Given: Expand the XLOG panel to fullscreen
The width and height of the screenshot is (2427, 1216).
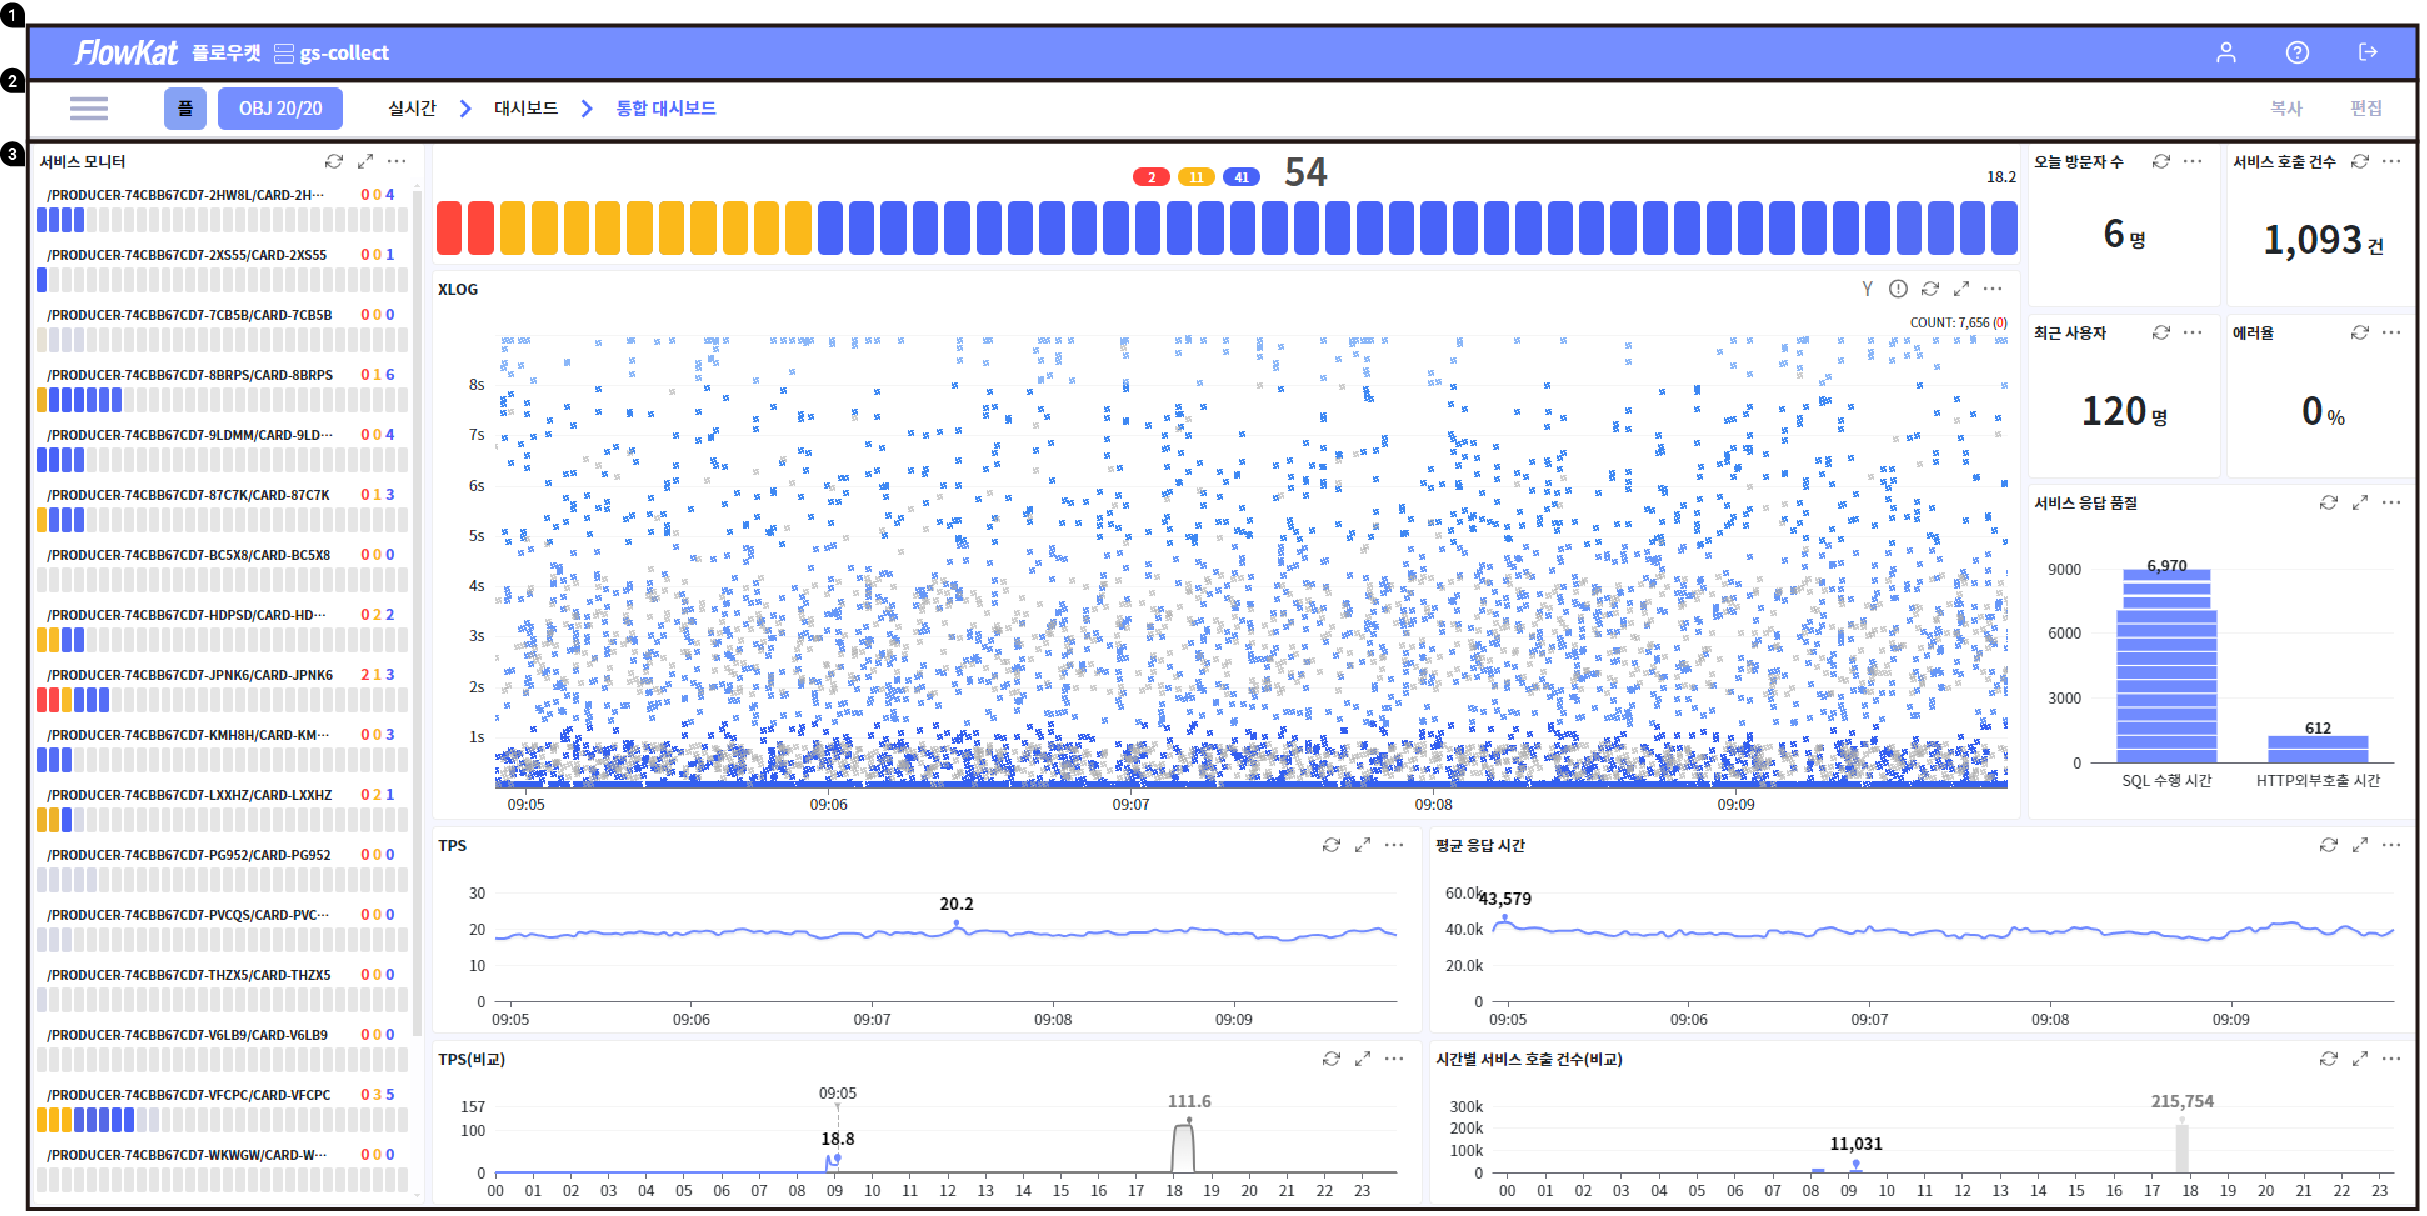Looking at the screenshot, I should pyautogui.click(x=1961, y=289).
